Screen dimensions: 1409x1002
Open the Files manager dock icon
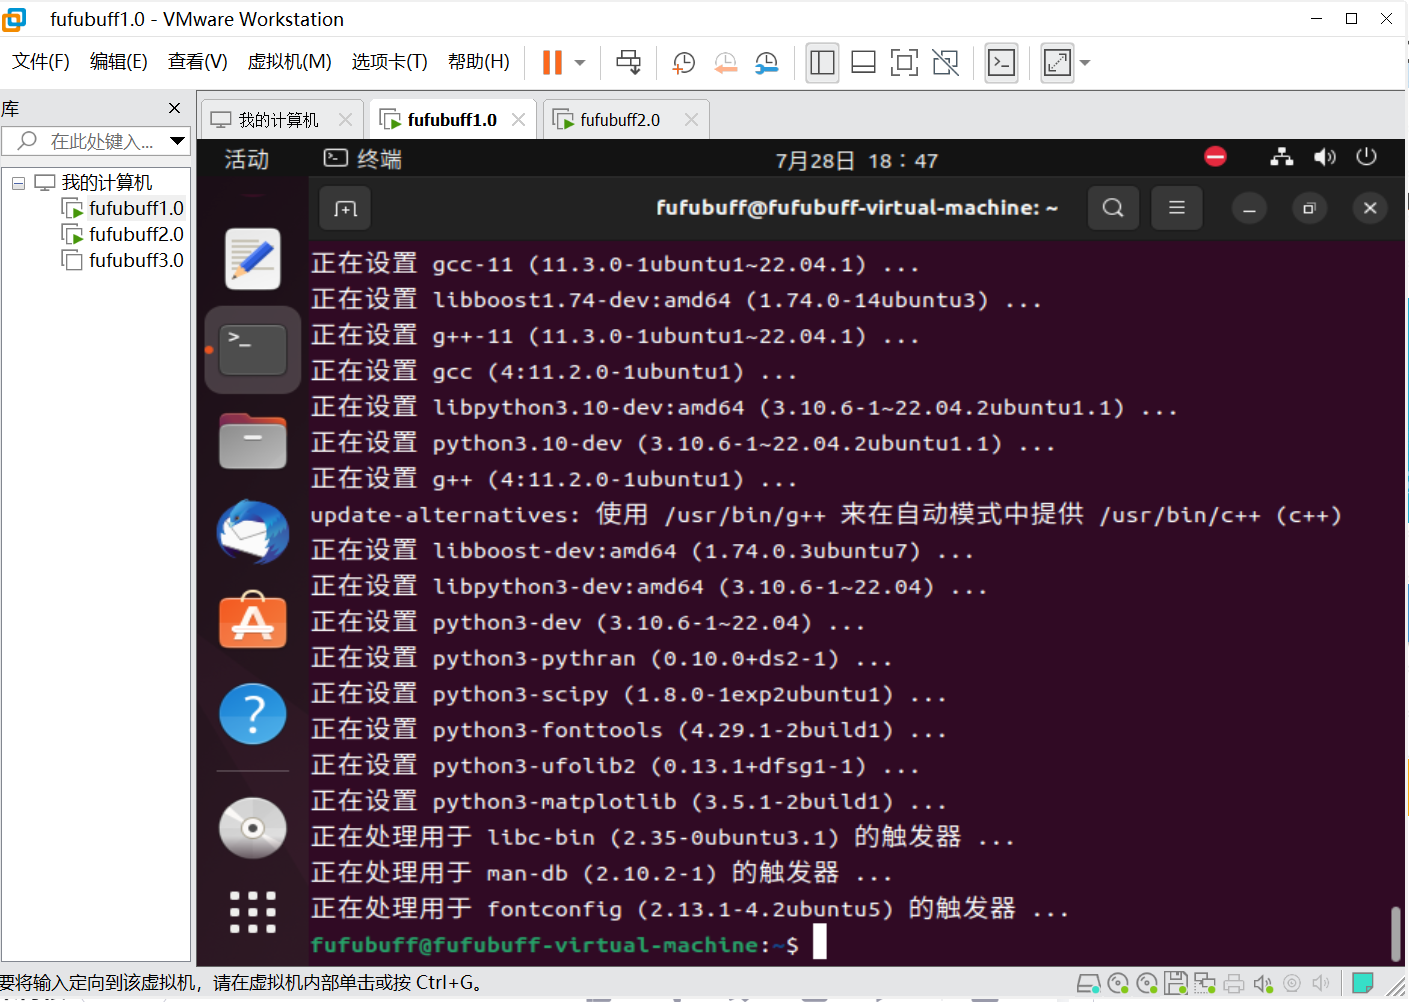click(x=253, y=441)
